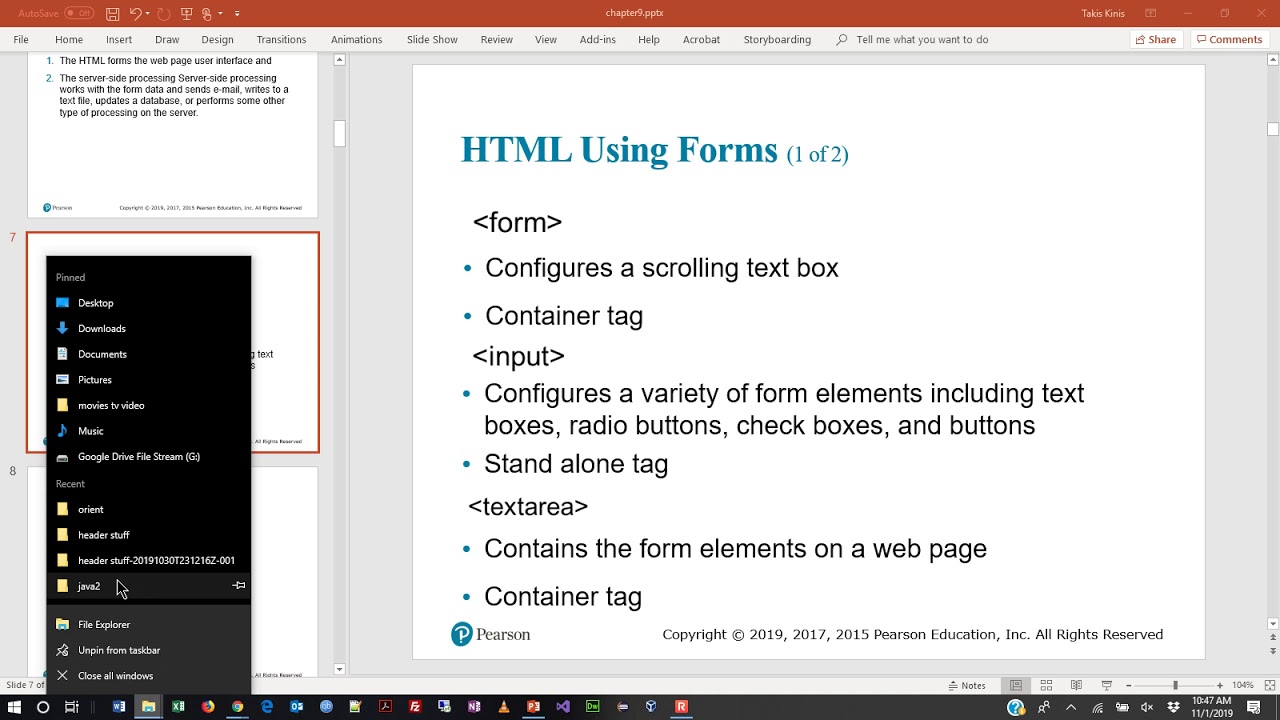The height and width of the screenshot is (720, 1280).
Task: Open Desktop from the jump list
Action: [x=148, y=303]
